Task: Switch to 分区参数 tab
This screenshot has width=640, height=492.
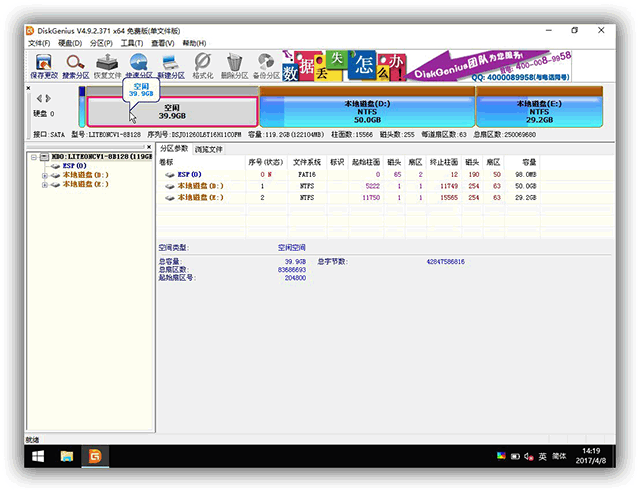Action: tap(173, 149)
